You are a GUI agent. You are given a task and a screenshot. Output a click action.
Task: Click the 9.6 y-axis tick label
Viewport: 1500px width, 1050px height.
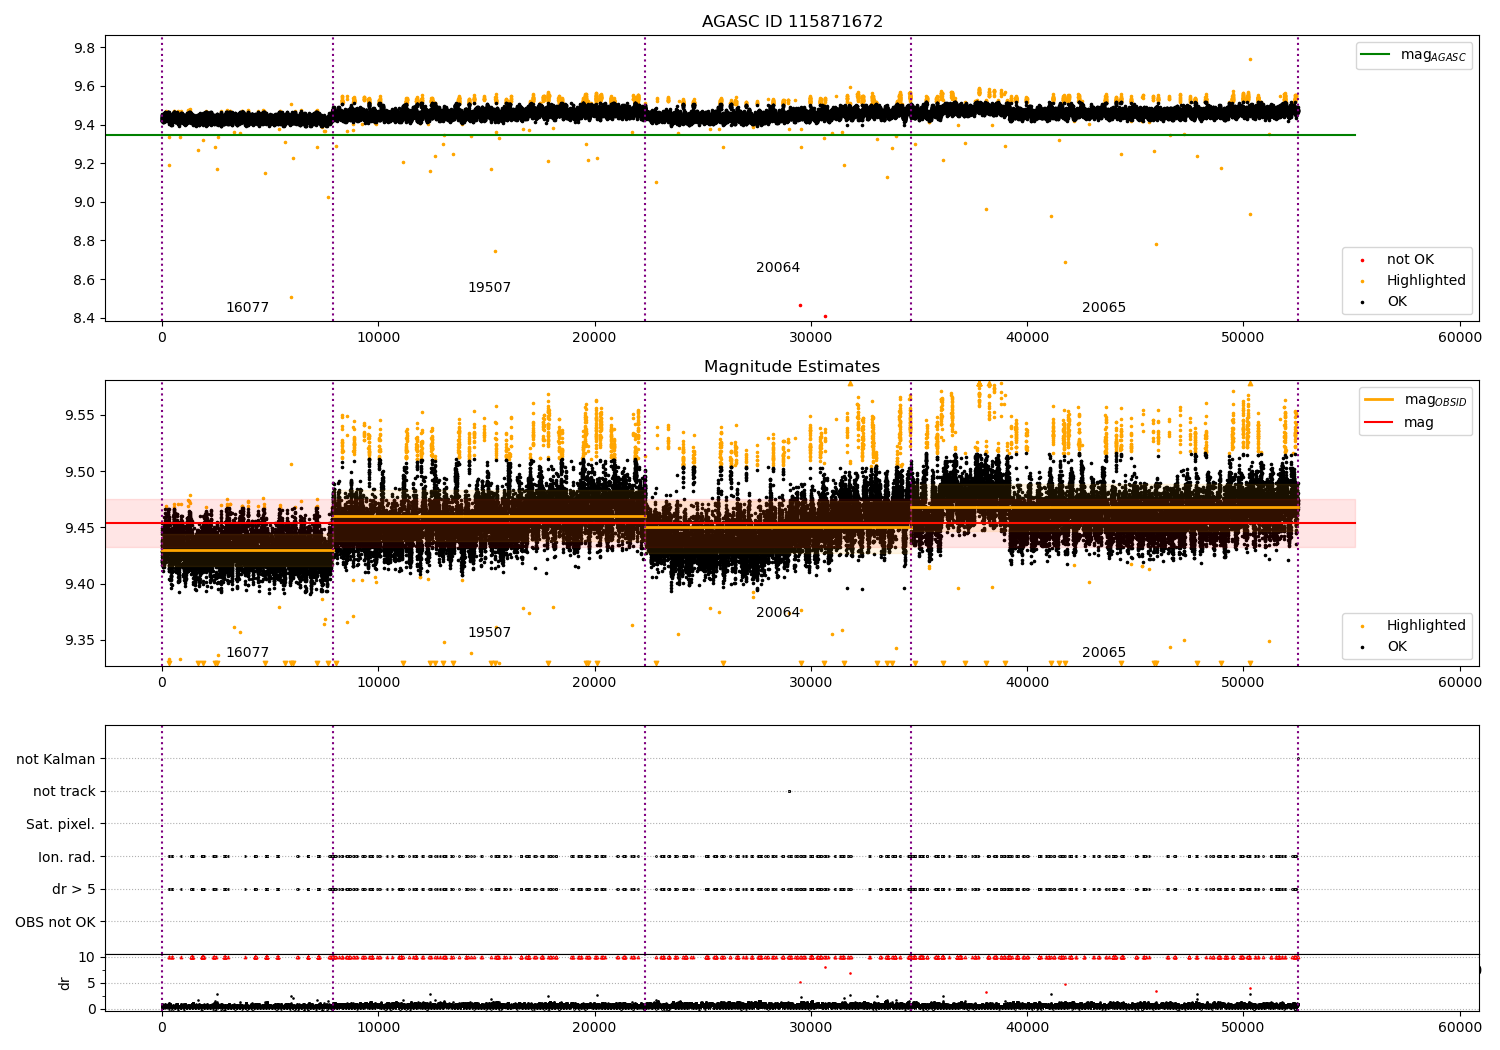click(84, 86)
